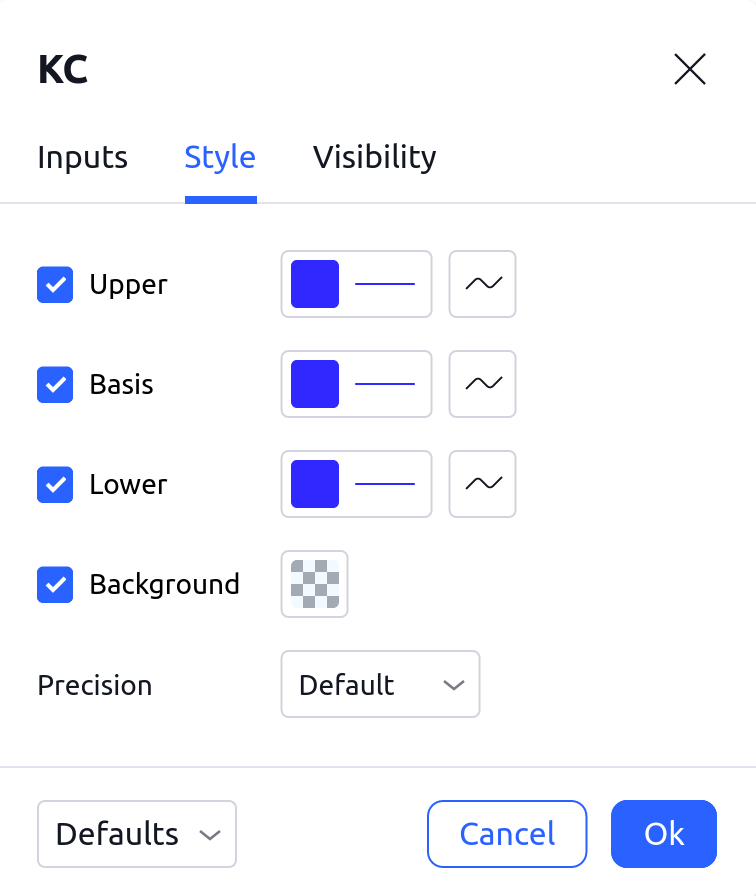Switch to the Inputs tab
This screenshot has height=896, width=756.
(83, 158)
